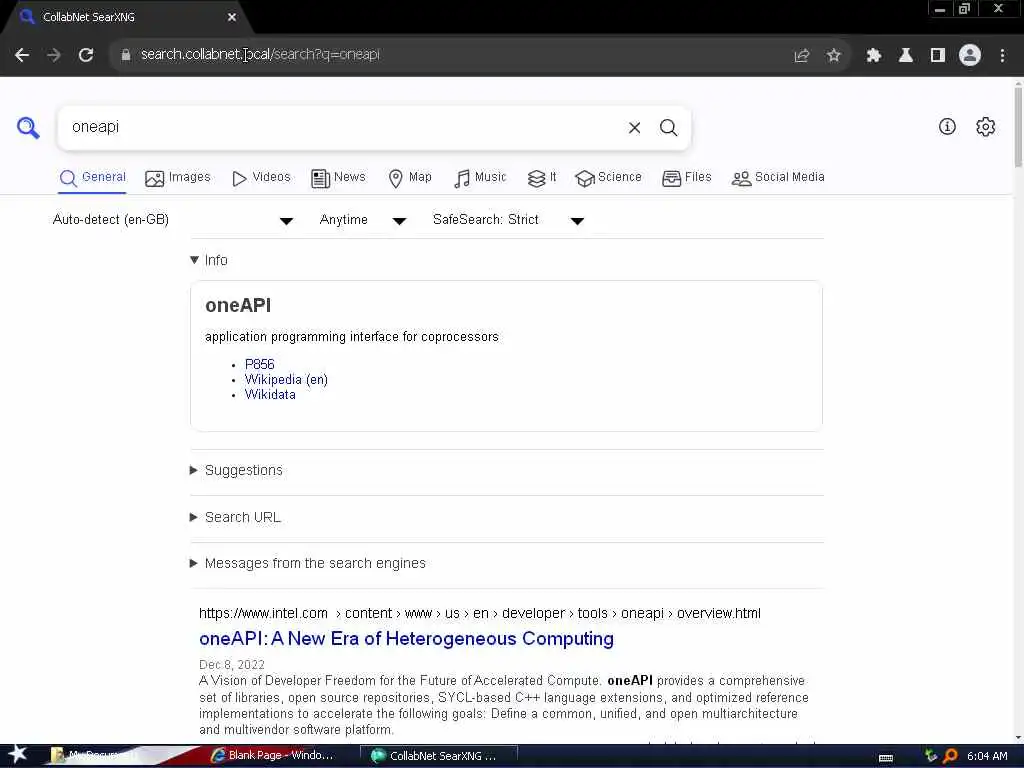The width and height of the screenshot is (1024, 768).
Task: Click the browser address bar URL
Action: click(260, 55)
